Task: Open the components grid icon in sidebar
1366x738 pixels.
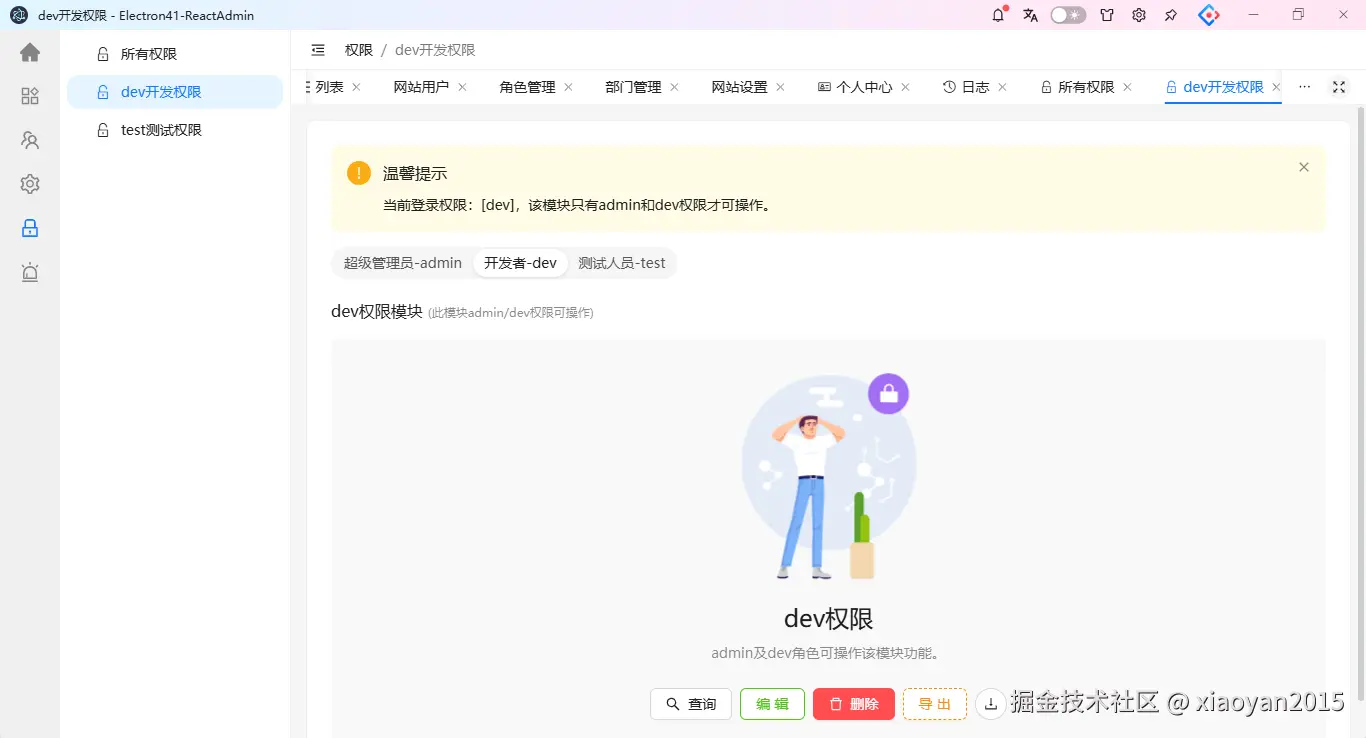Action: click(30, 96)
